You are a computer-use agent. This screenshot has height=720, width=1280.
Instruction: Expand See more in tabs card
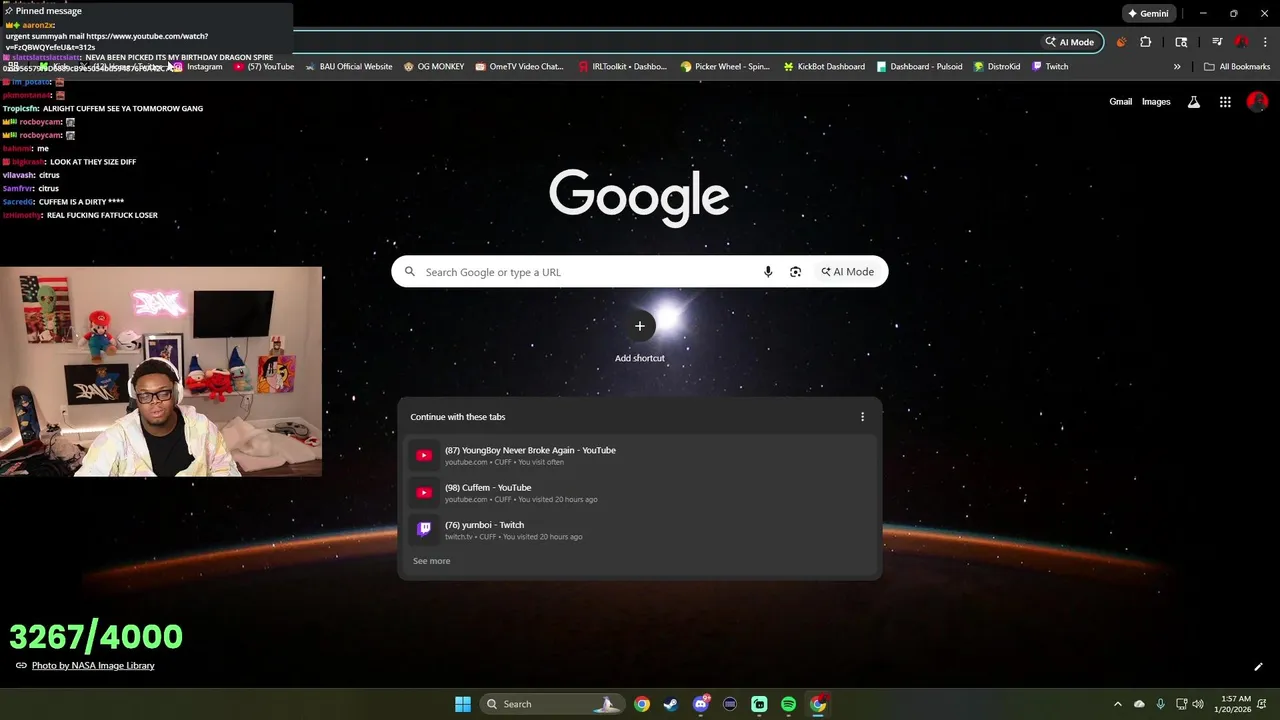tap(432, 561)
